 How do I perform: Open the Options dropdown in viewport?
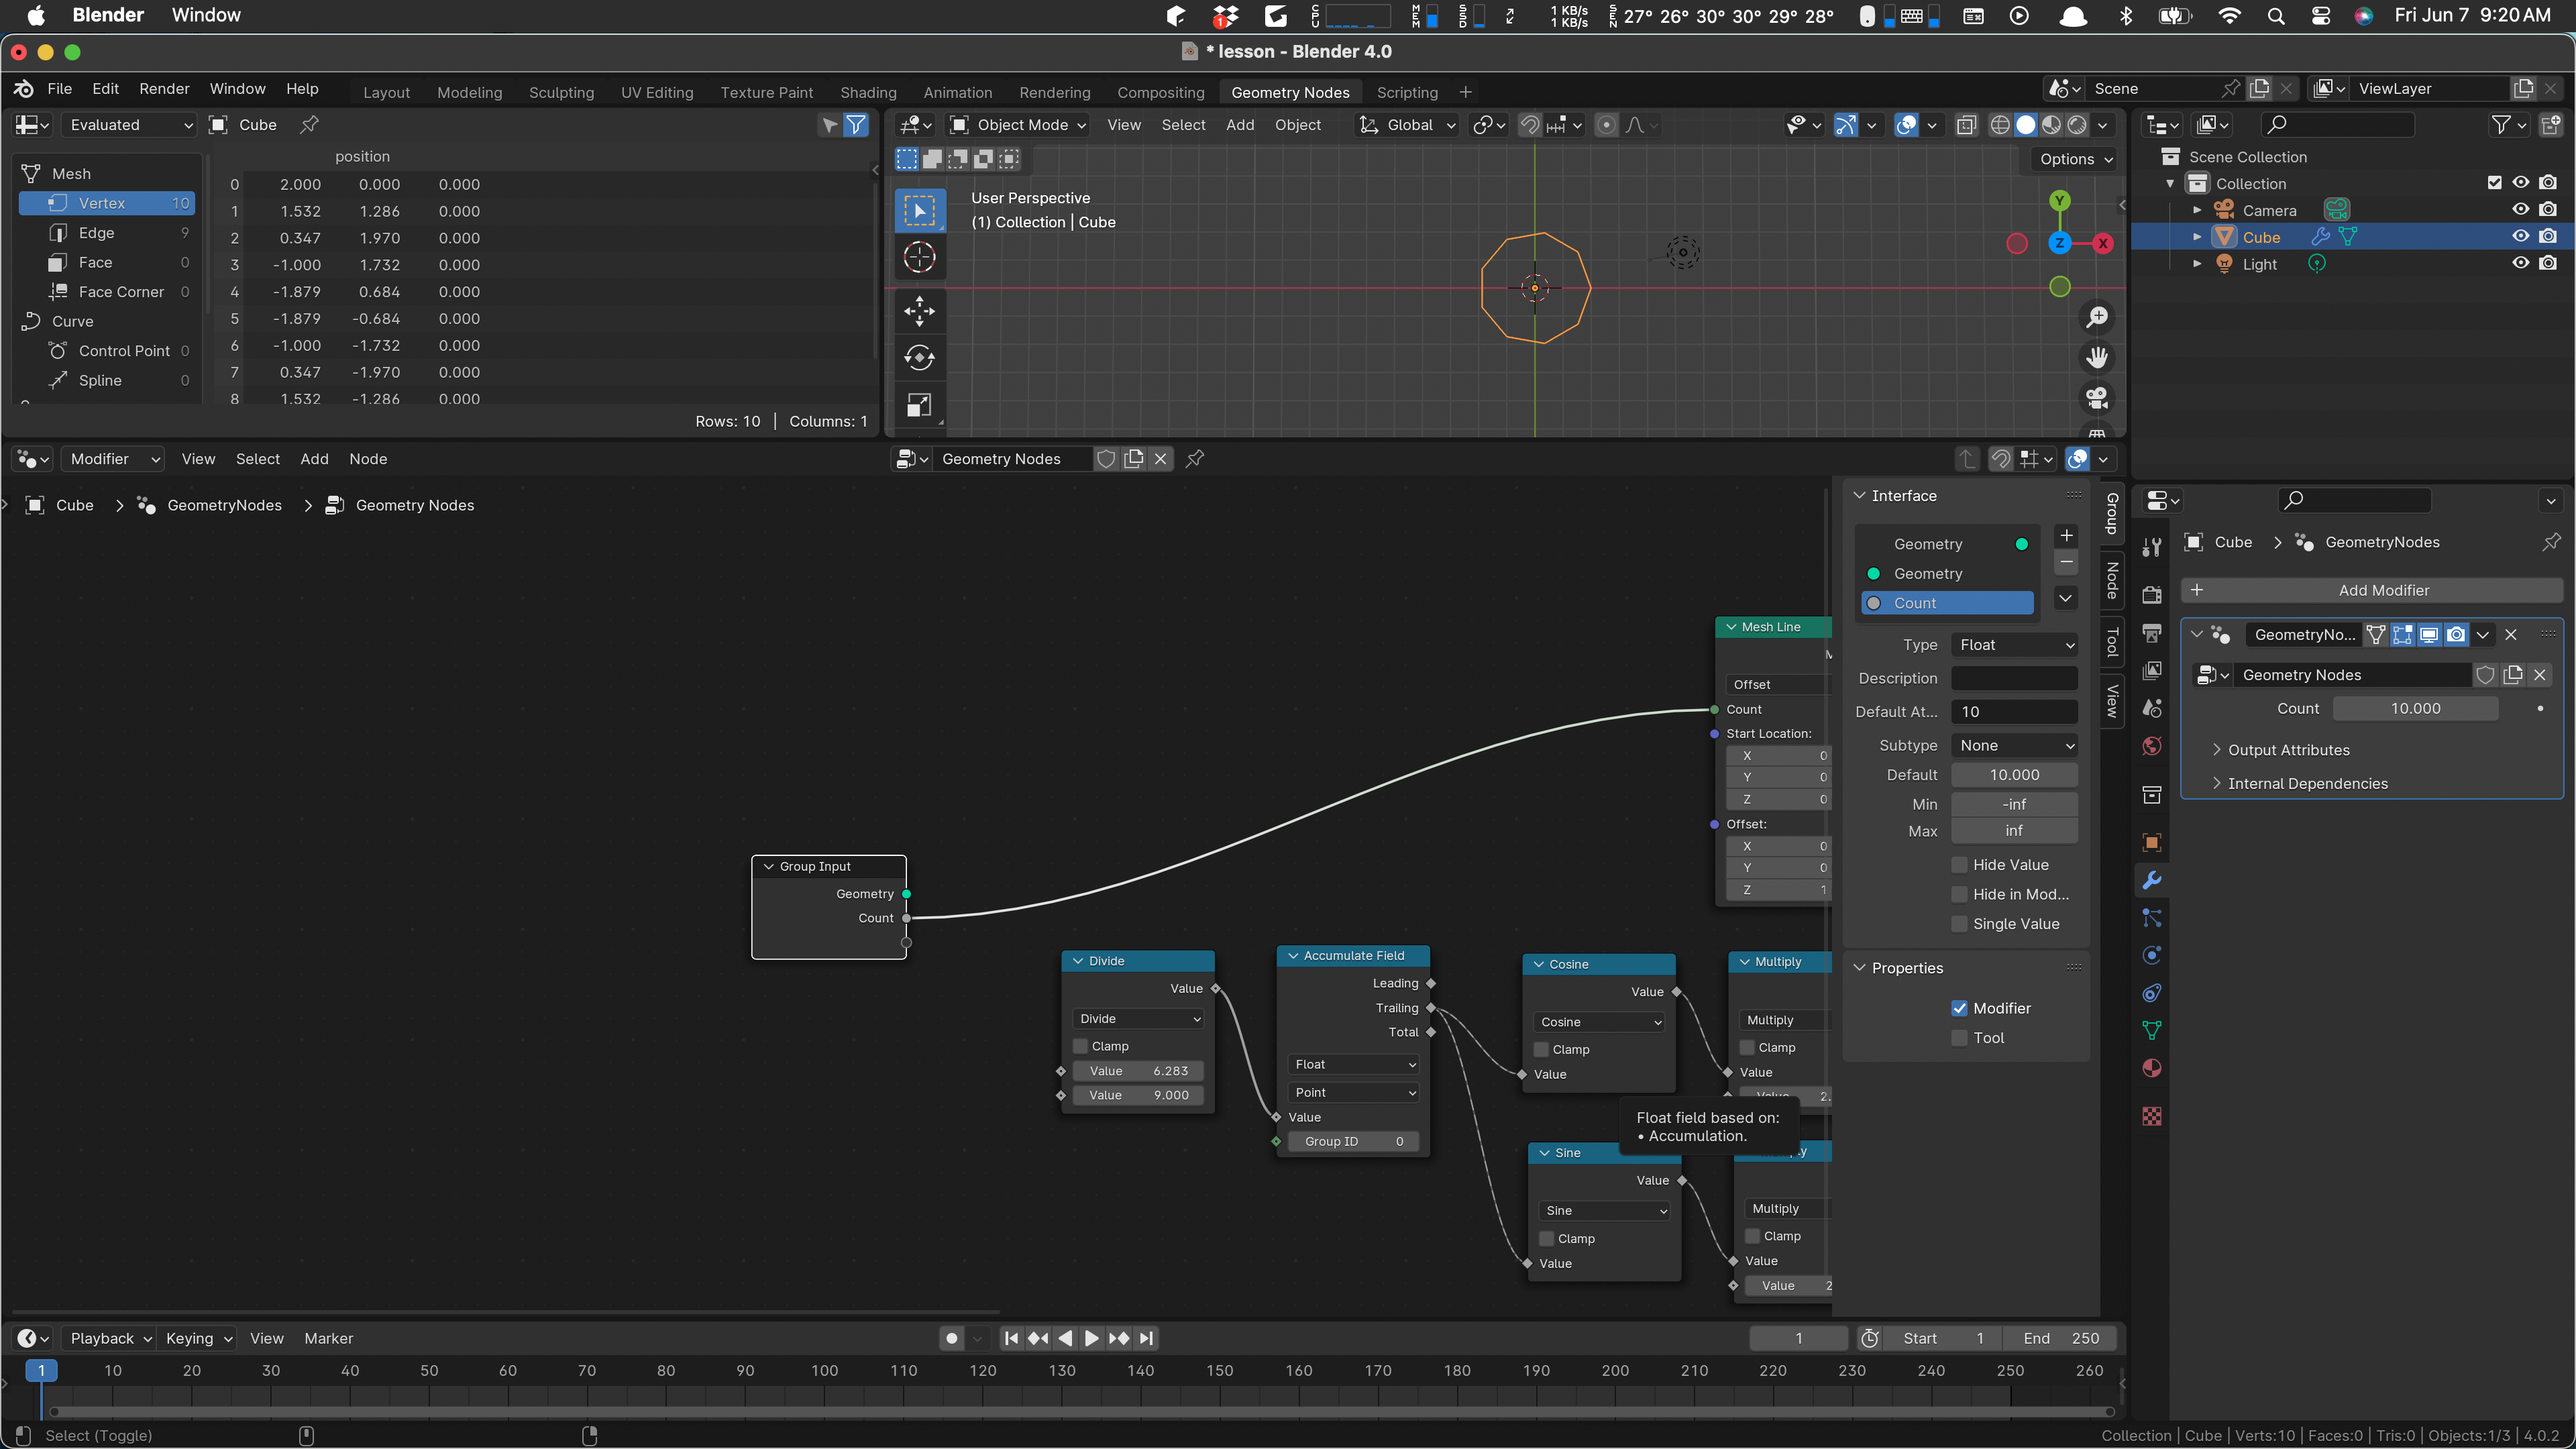[x=2075, y=159]
